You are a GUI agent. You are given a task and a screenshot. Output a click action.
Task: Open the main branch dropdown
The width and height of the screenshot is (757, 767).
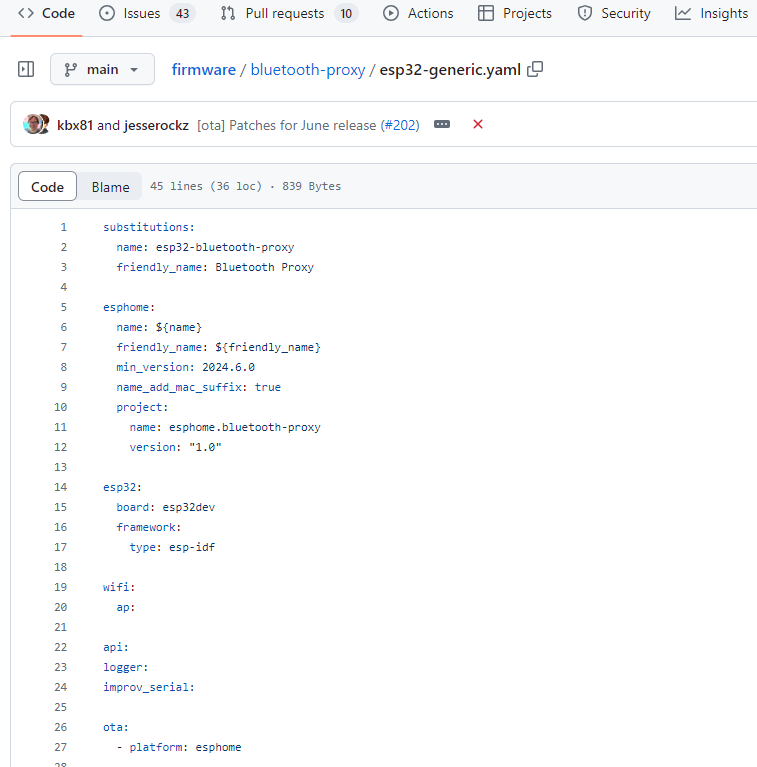tap(102, 69)
